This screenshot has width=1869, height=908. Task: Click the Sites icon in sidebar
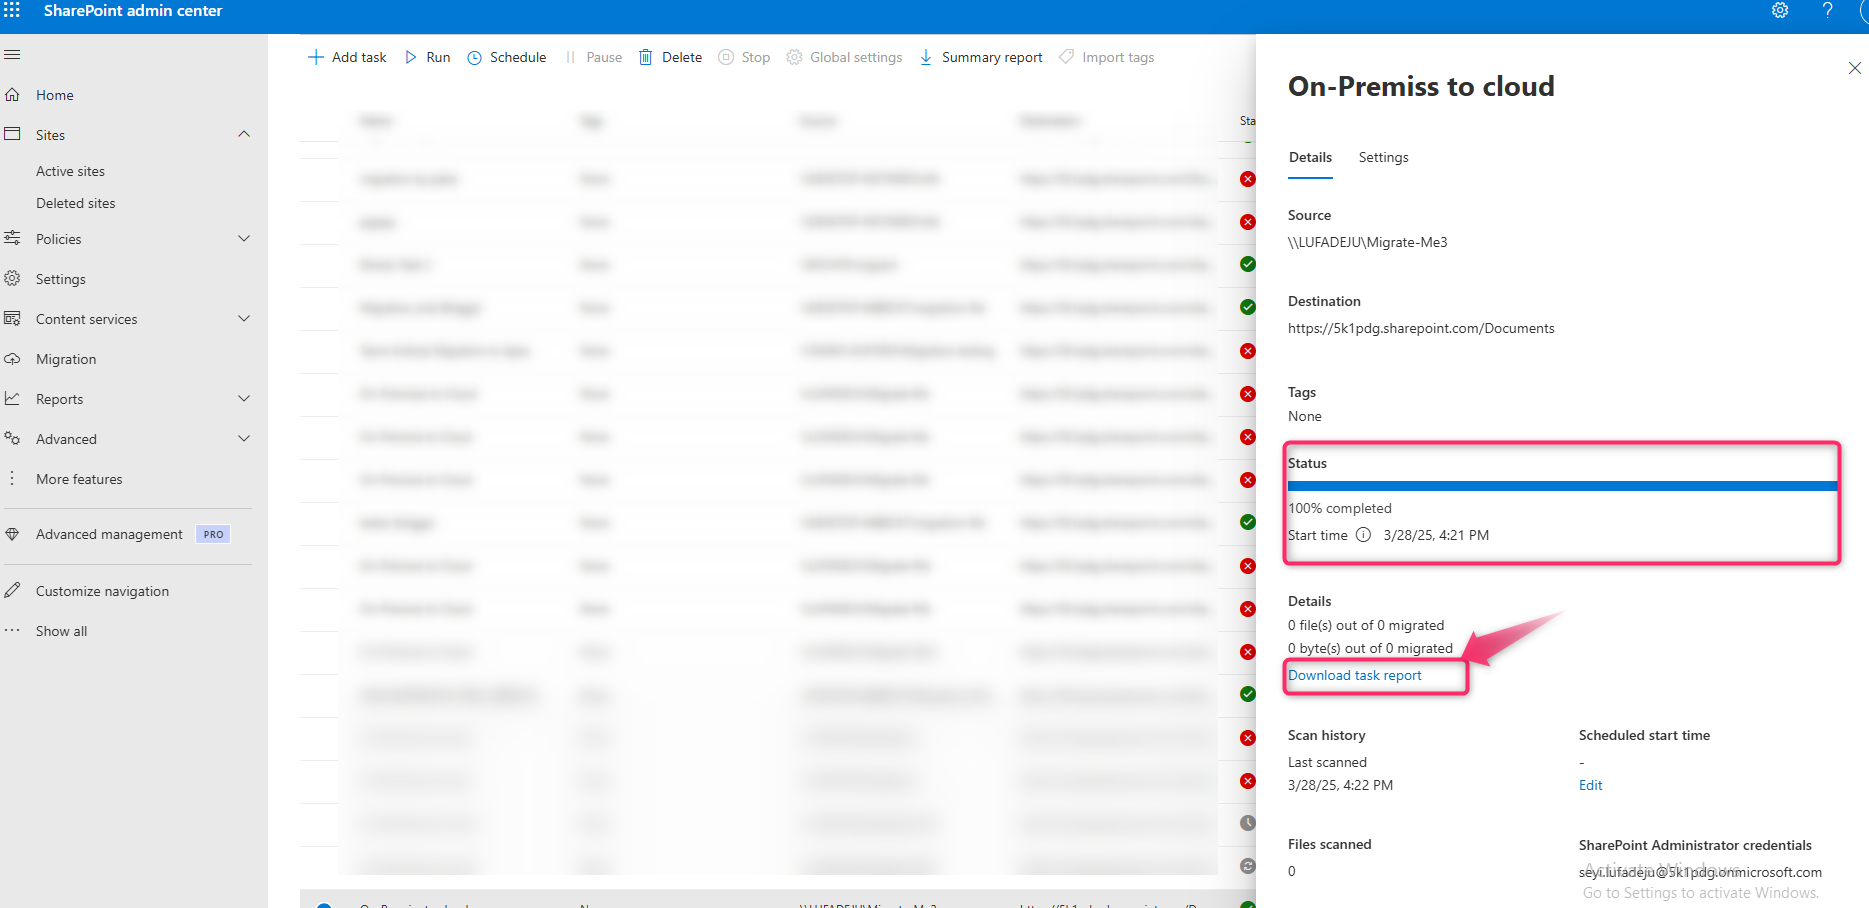coord(12,134)
